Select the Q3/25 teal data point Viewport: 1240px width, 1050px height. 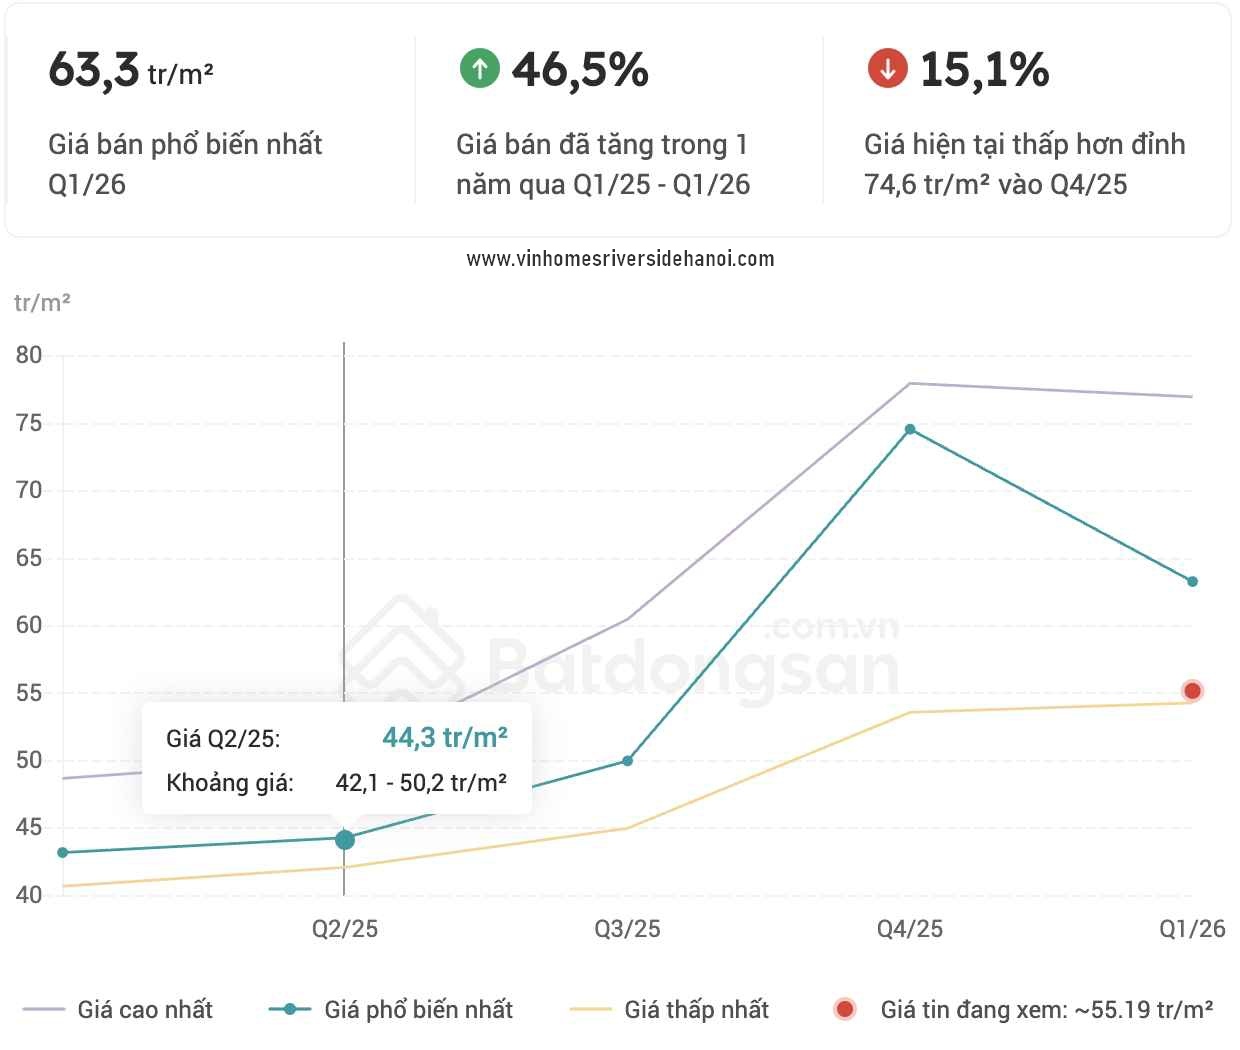[628, 761]
